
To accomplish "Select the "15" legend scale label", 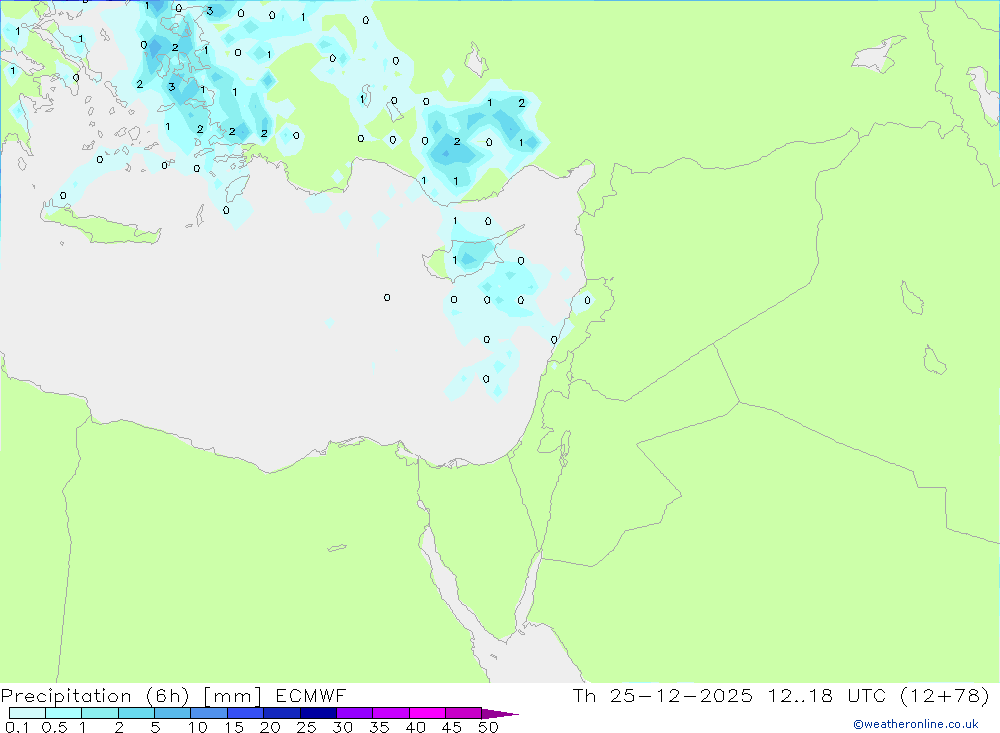I will click(234, 727).
